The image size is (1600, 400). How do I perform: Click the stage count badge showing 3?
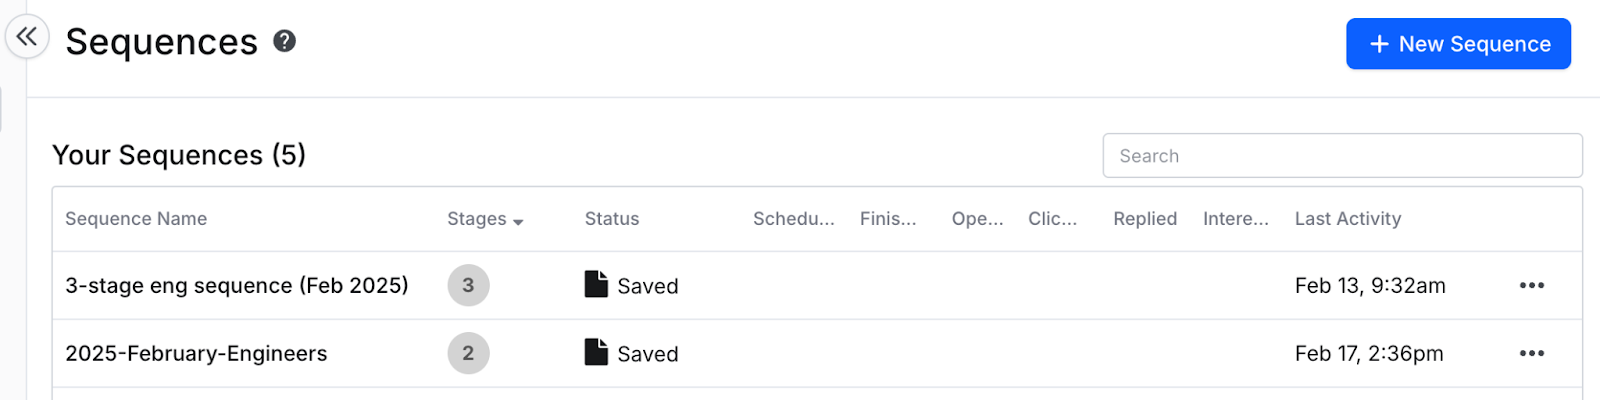point(468,285)
